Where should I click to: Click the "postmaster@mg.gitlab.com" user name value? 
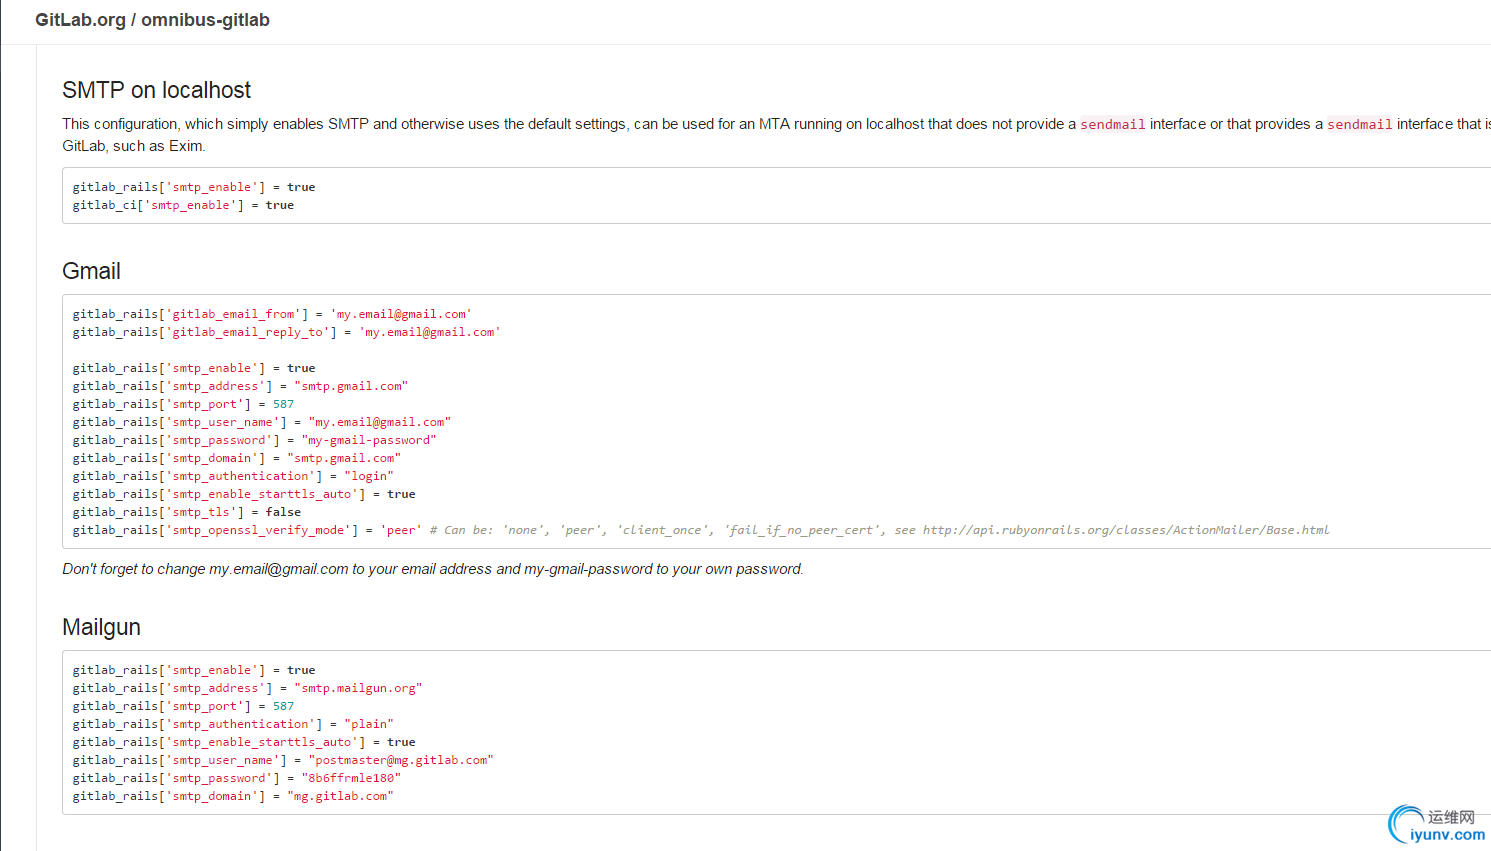tap(401, 760)
